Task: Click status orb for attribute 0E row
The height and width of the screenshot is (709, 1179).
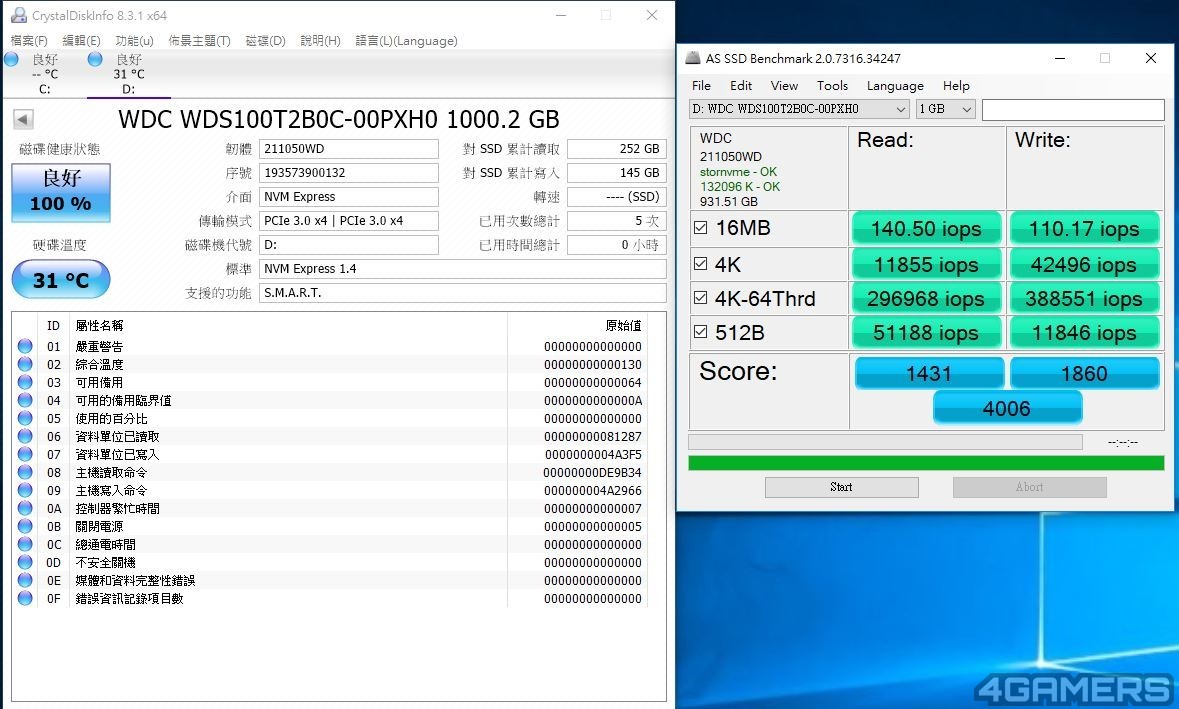Action: pos(26,581)
